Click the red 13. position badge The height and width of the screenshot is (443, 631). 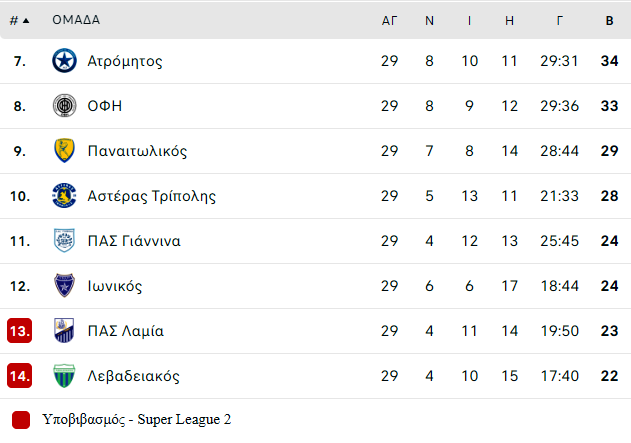pos(19,331)
